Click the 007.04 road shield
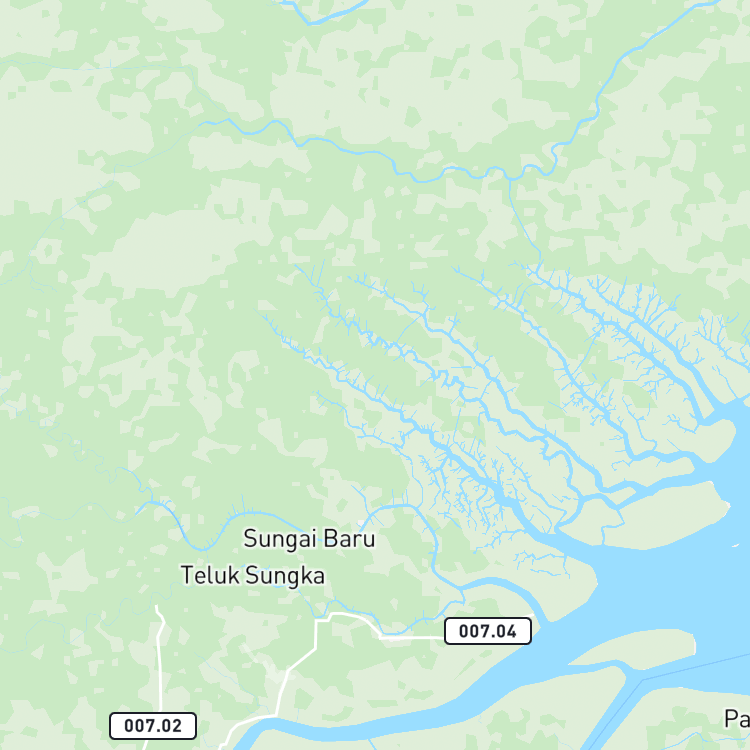Image resolution: width=750 pixels, height=750 pixels. 487,631
